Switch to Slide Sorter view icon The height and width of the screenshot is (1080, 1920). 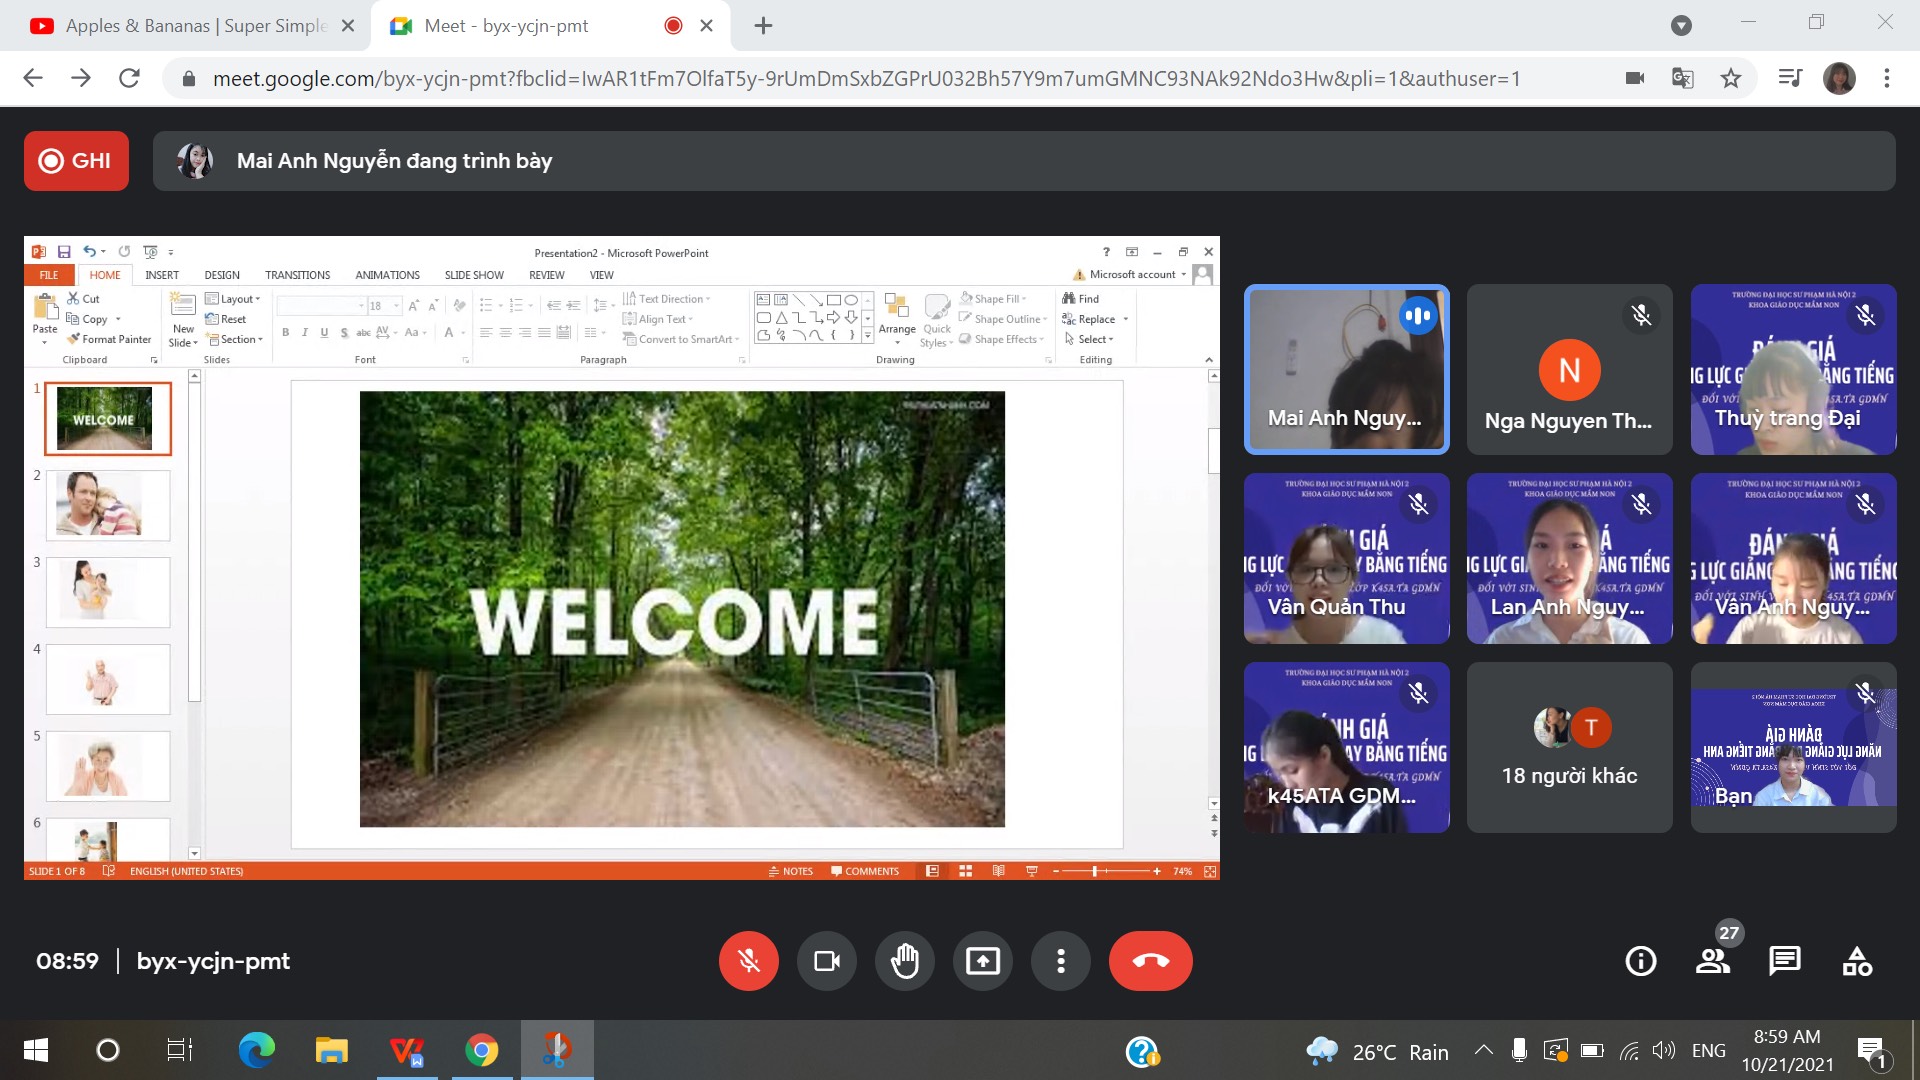[965, 871]
